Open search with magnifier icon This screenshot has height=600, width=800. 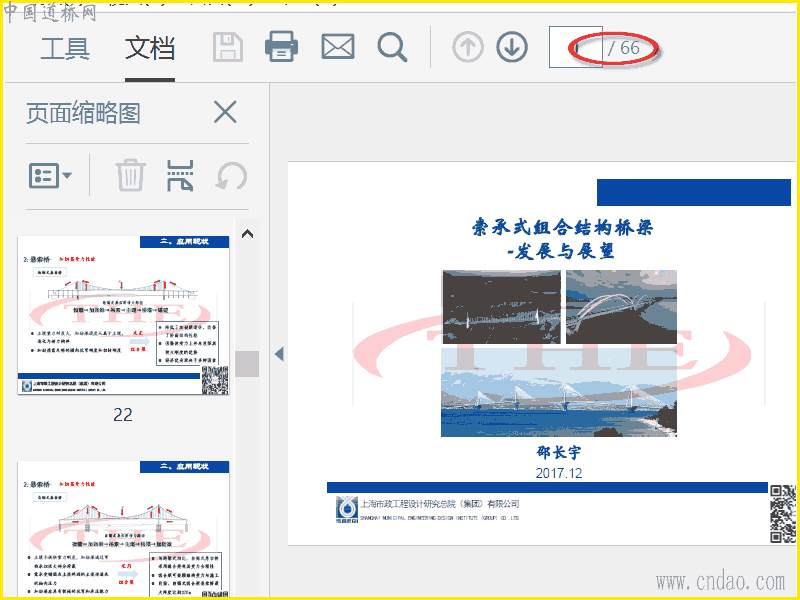click(392, 47)
